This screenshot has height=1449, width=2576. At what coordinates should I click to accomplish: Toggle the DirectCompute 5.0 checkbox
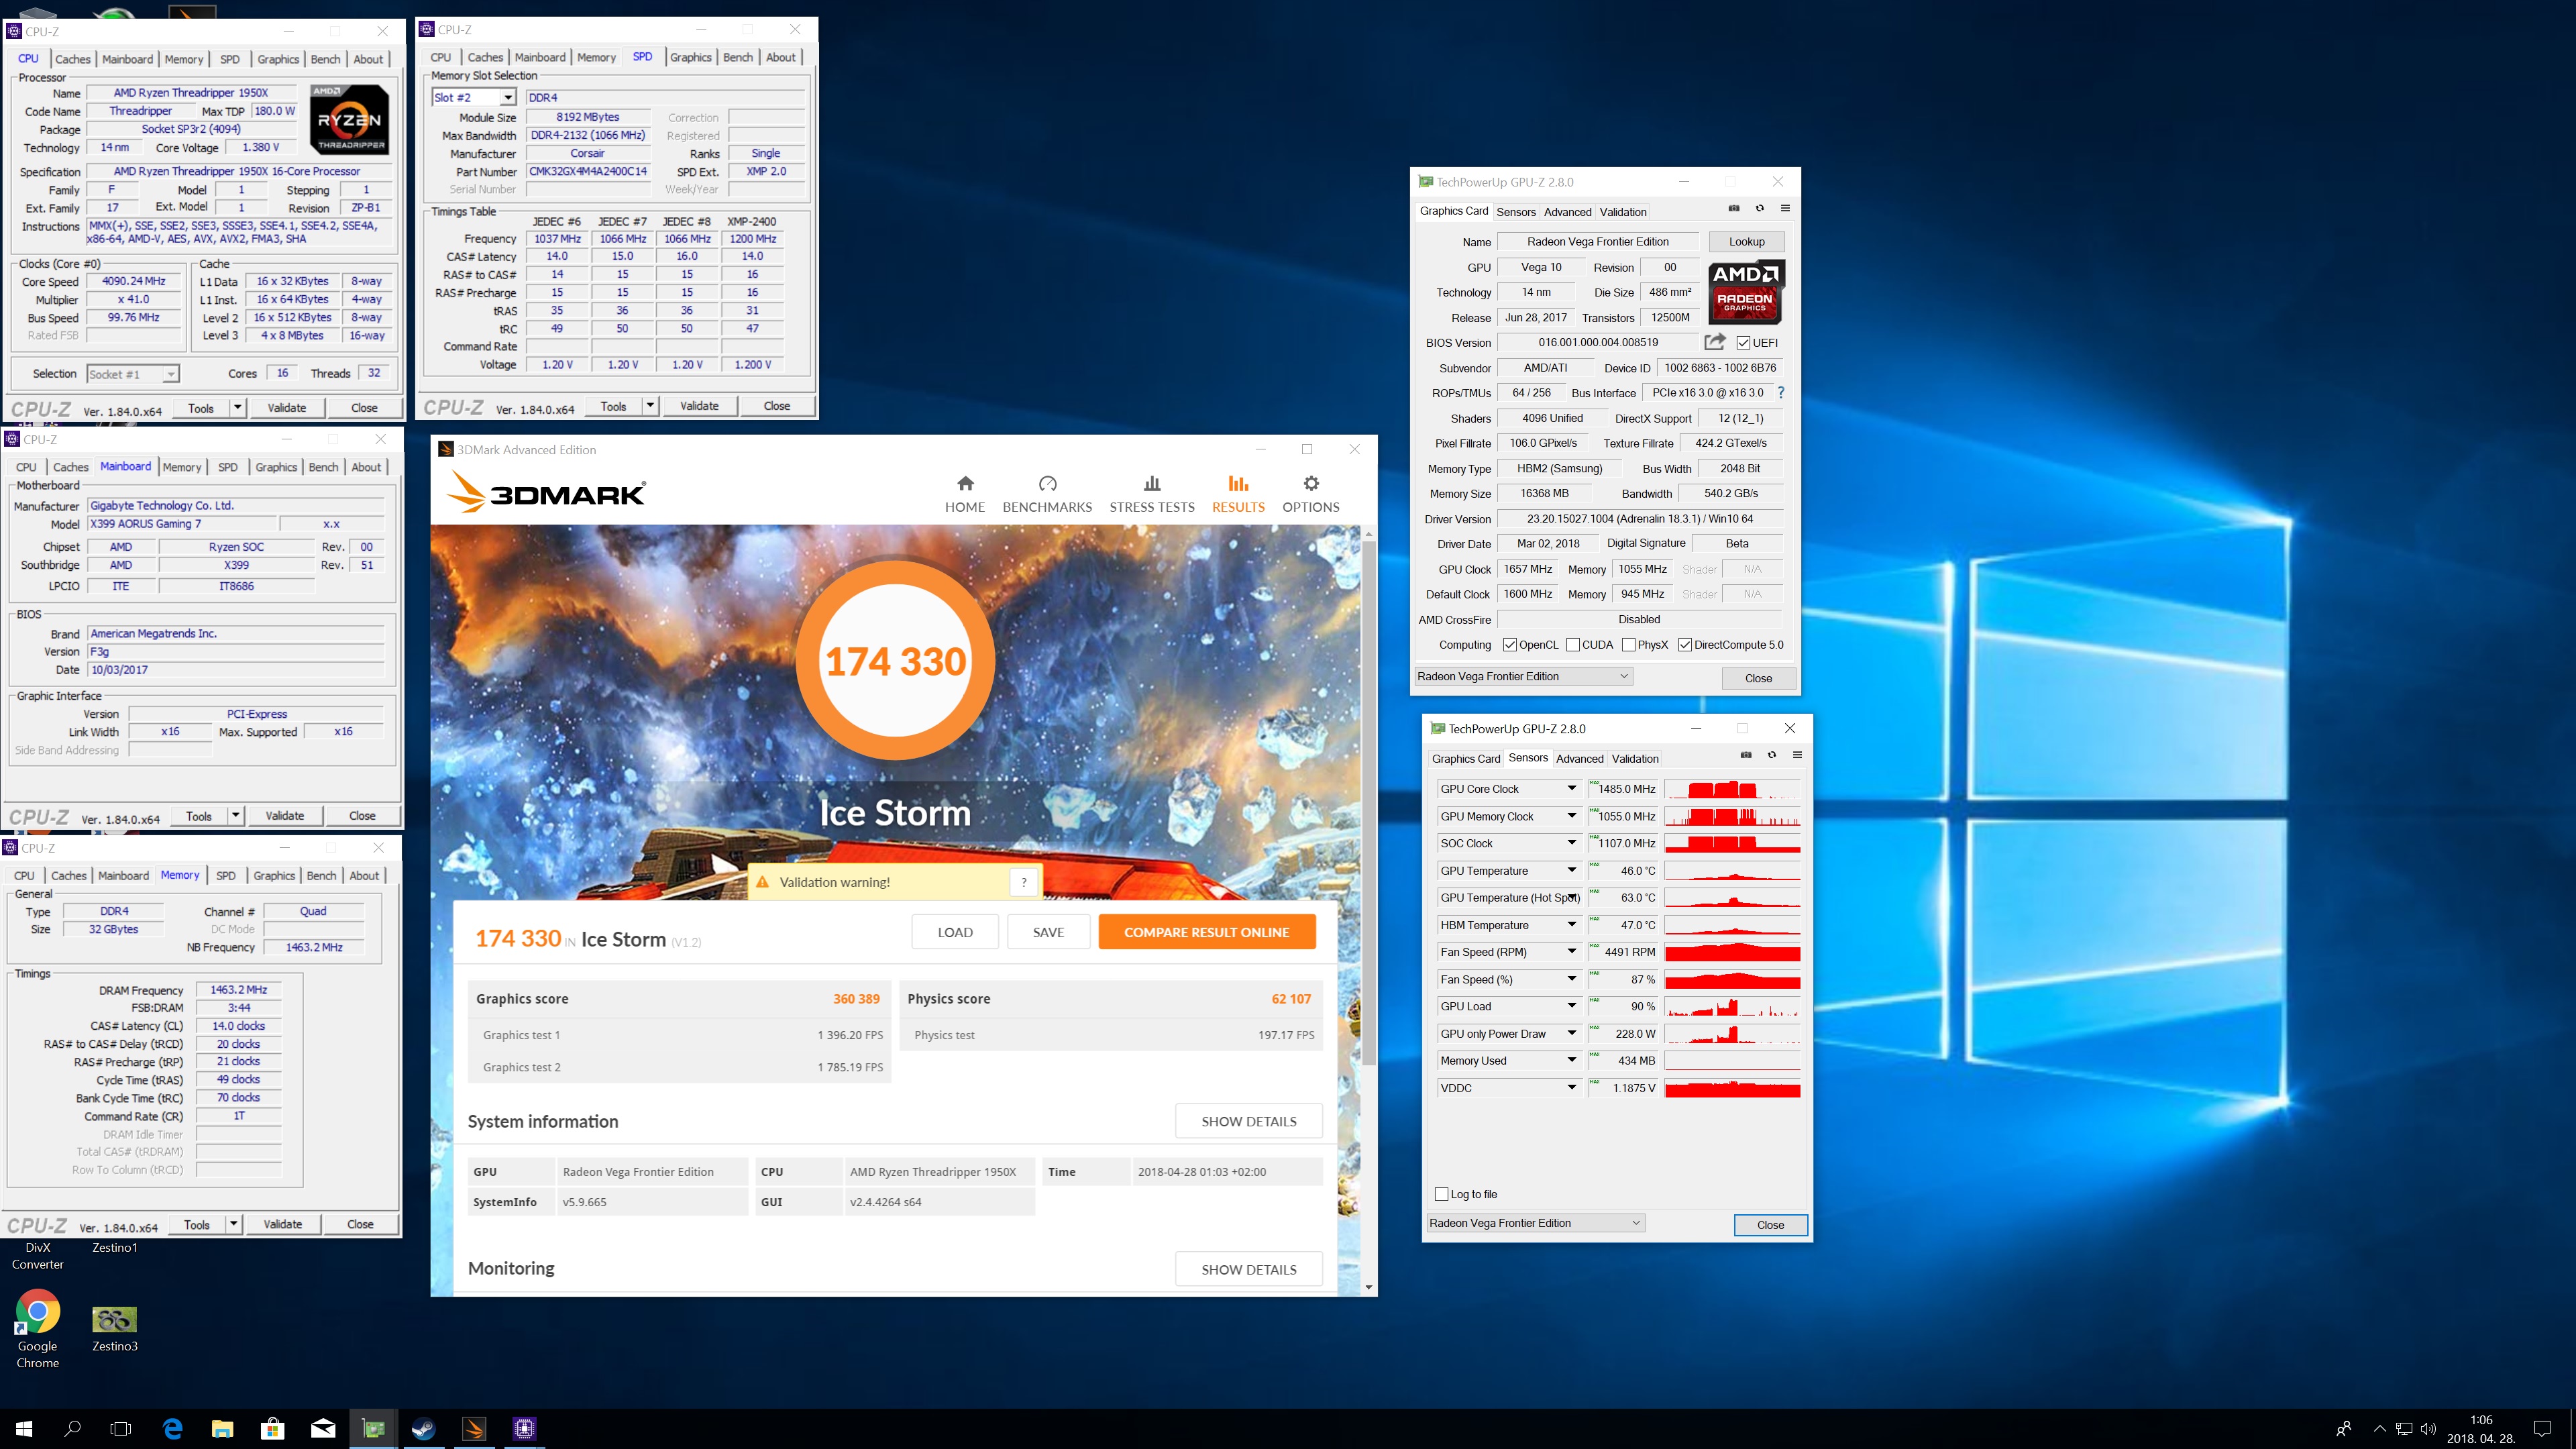pos(1685,645)
